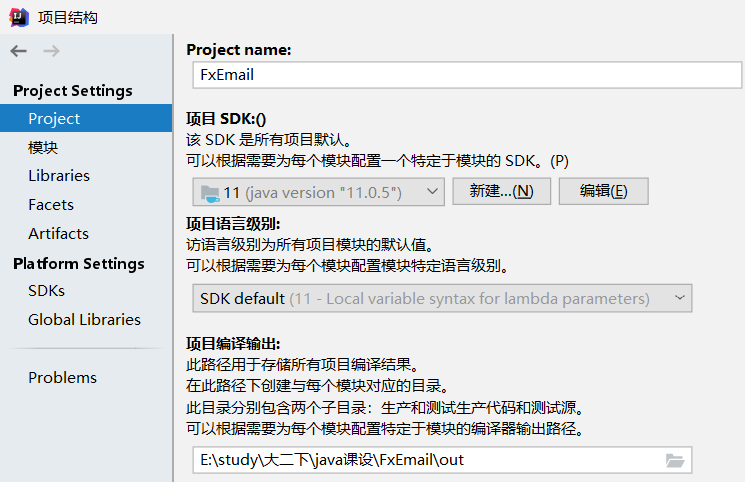The height and width of the screenshot is (482, 745).
Task: Go to Libraries settings
Action: (x=59, y=175)
